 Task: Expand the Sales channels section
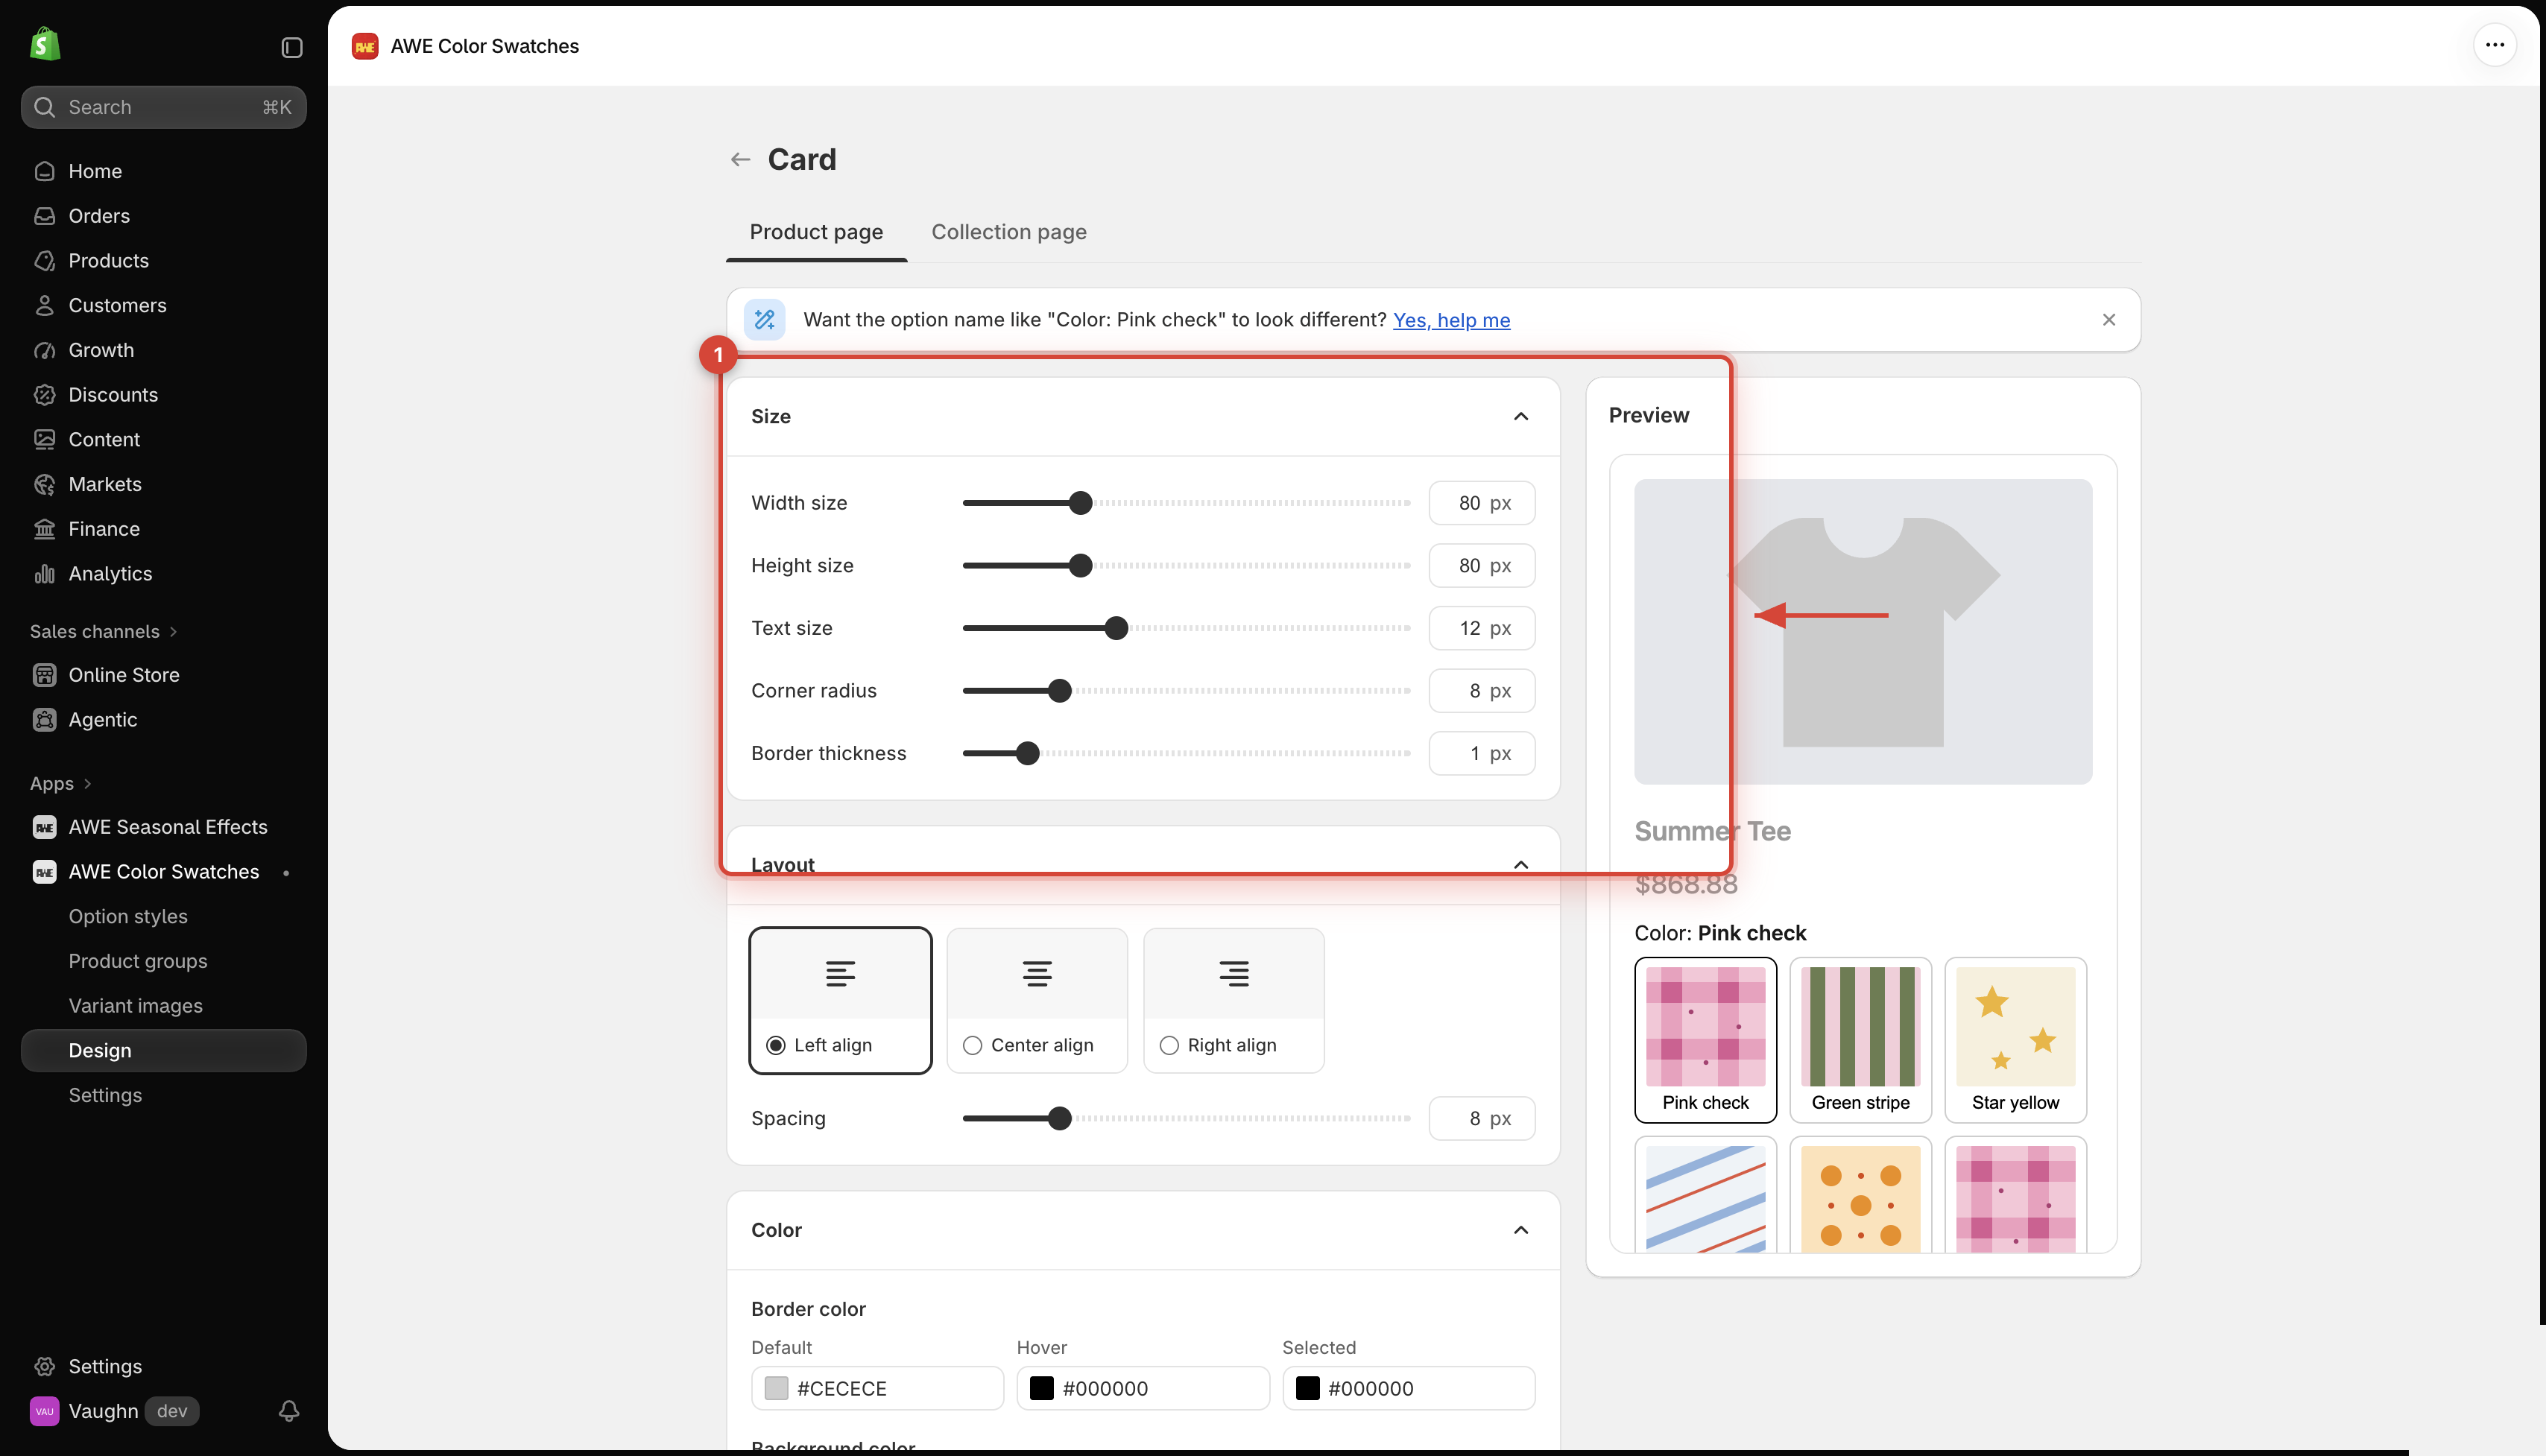click(x=104, y=631)
